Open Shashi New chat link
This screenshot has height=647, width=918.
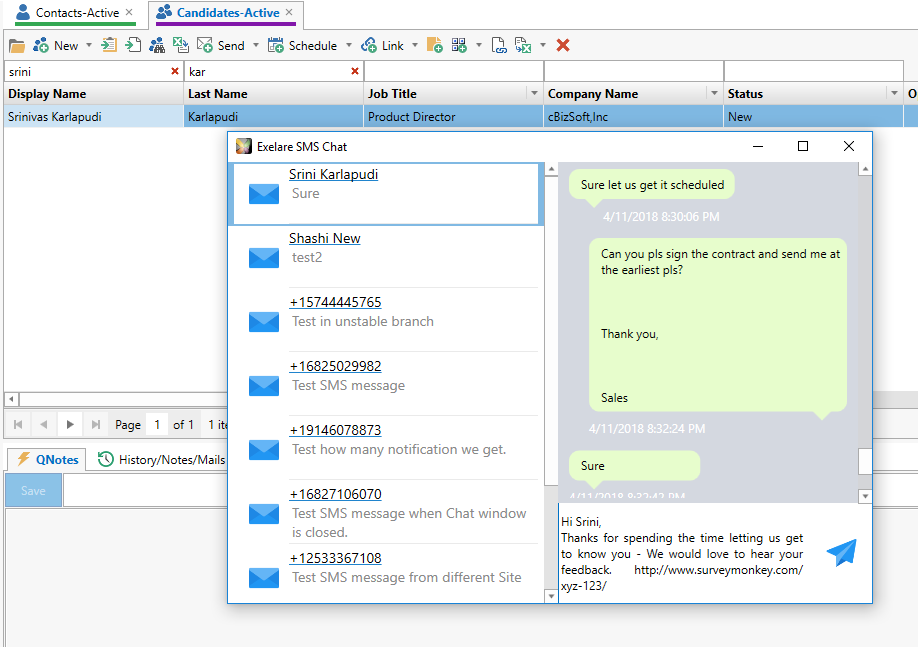pos(324,238)
